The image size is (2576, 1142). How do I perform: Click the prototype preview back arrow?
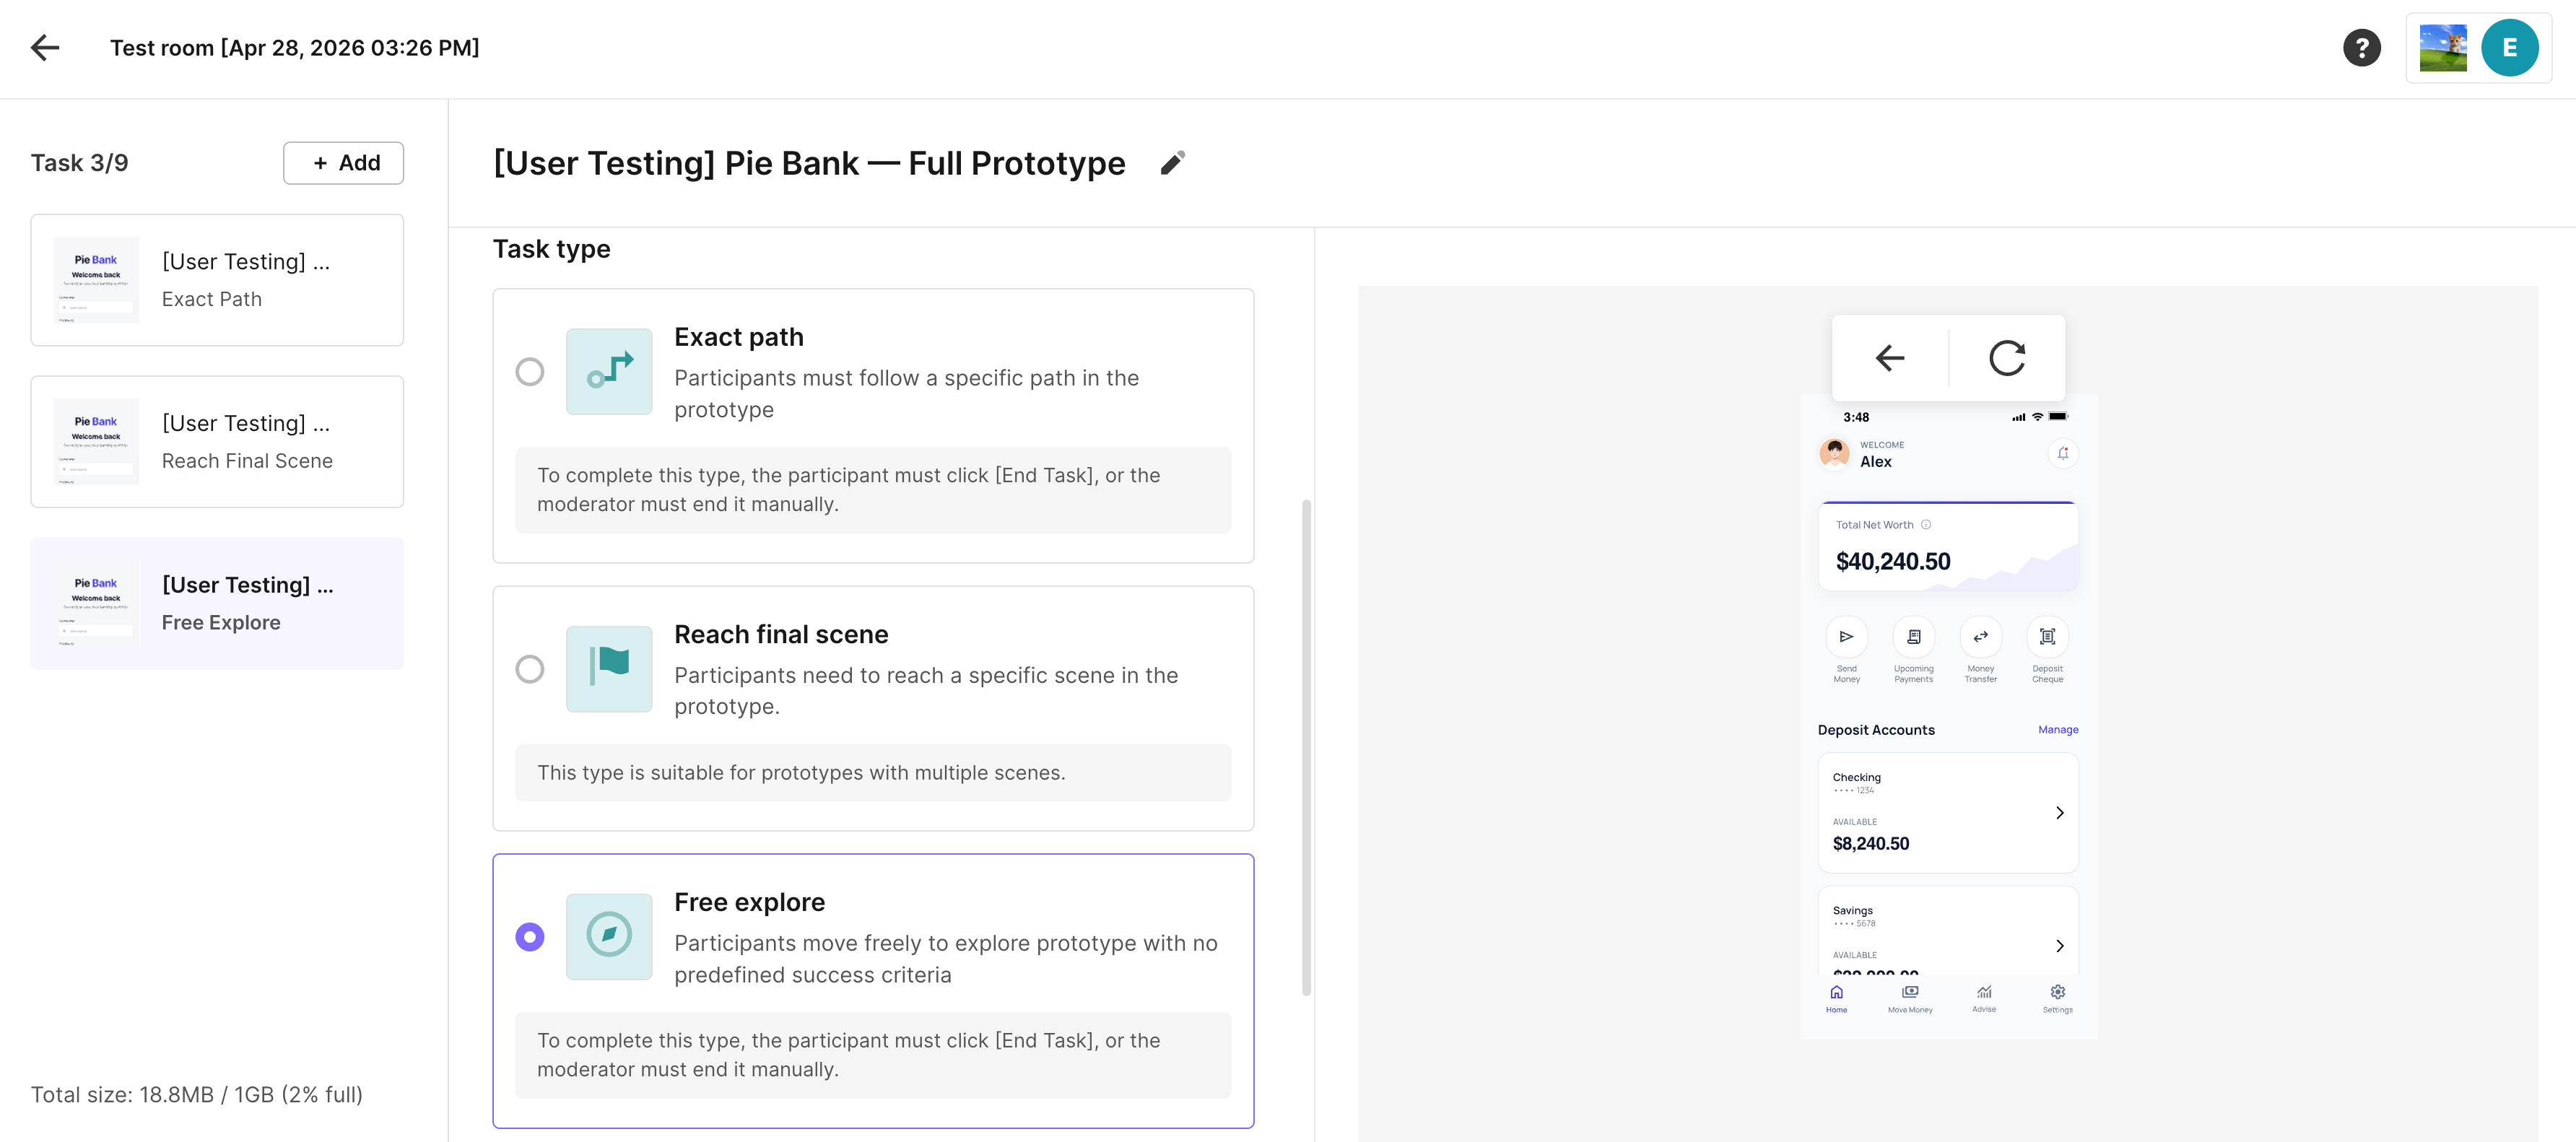pyautogui.click(x=1889, y=357)
